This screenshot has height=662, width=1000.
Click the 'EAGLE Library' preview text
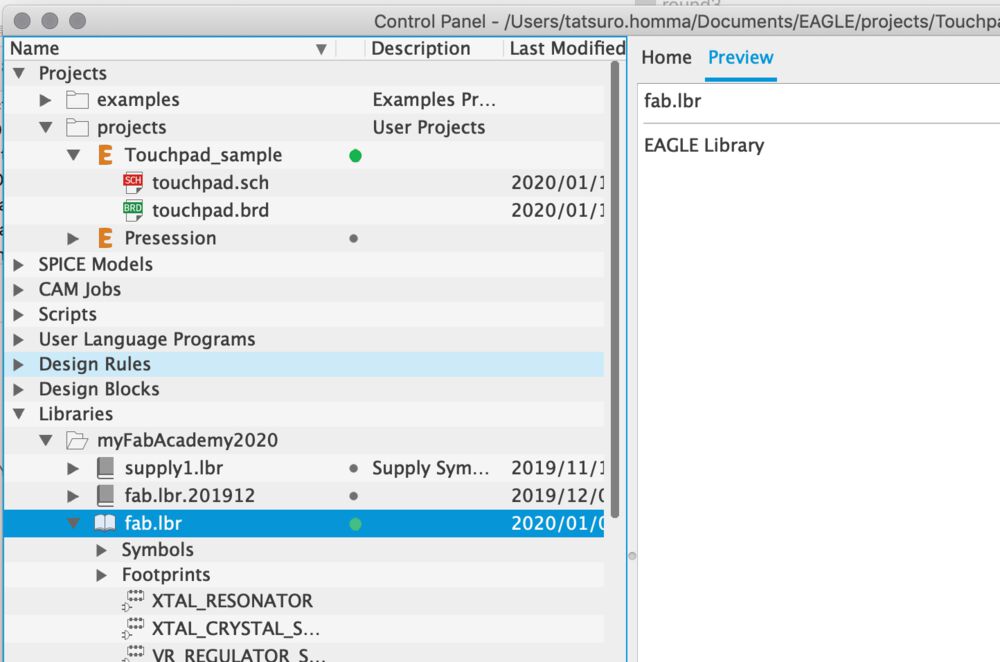(x=703, y=146)
